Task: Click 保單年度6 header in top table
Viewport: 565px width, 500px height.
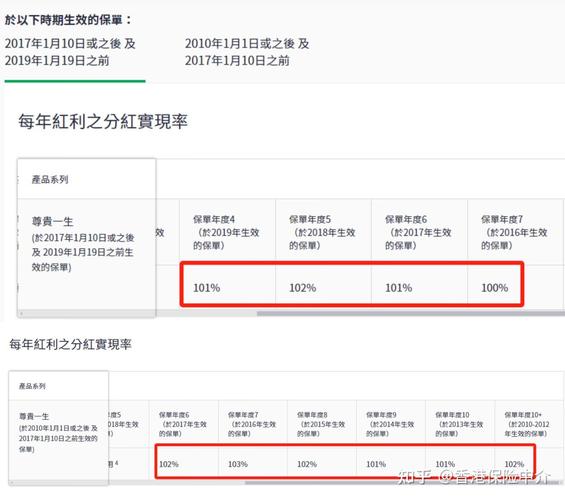Action: pos(418,232)
